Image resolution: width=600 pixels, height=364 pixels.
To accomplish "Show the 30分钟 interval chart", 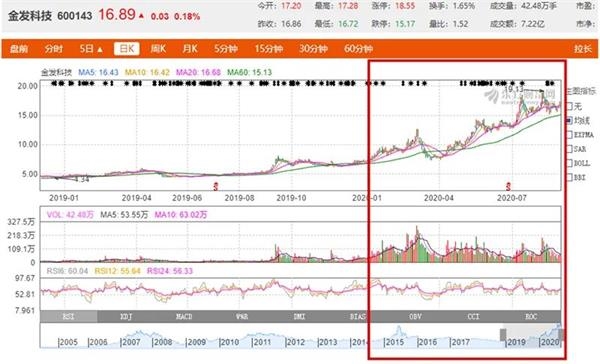I will pyautogui.click(x=313, y=49).
